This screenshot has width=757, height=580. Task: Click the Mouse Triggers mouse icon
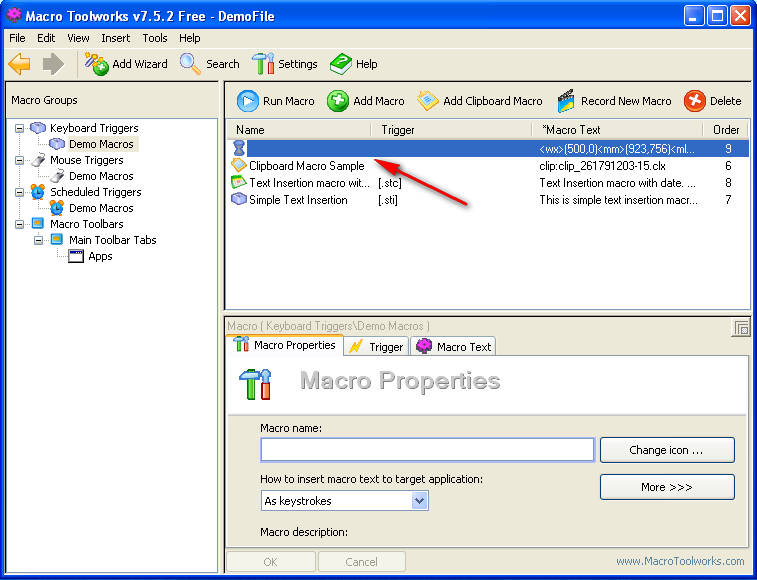tap(38, 160)
